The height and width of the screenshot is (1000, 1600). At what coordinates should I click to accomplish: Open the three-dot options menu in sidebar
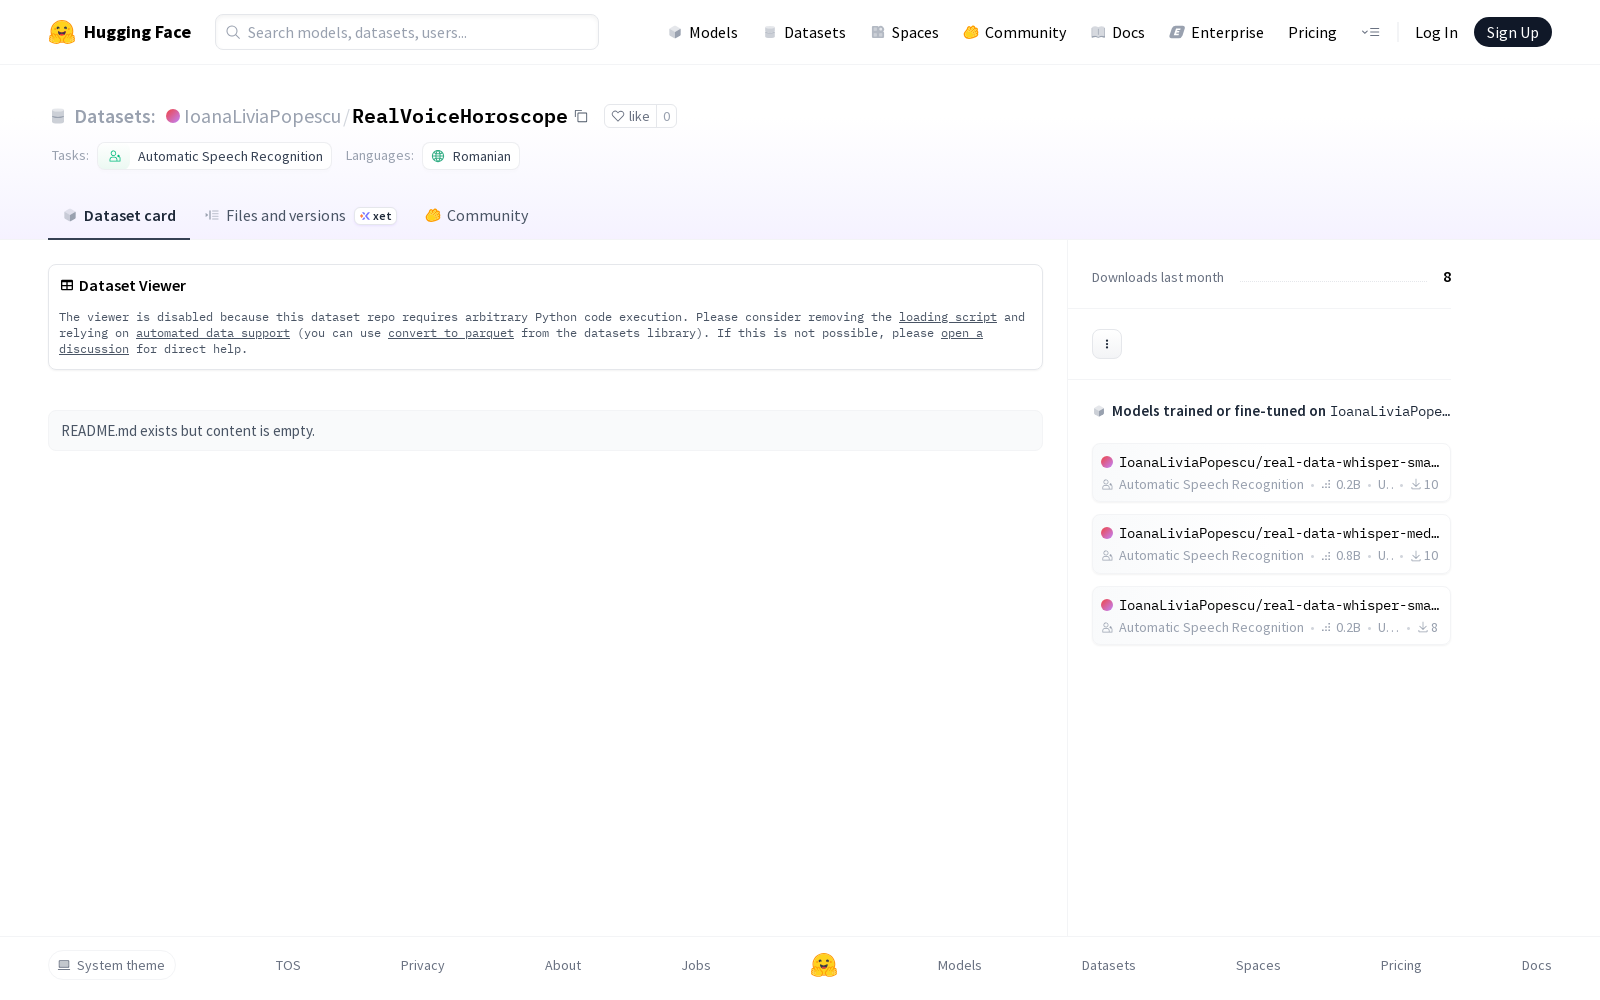1107,344
